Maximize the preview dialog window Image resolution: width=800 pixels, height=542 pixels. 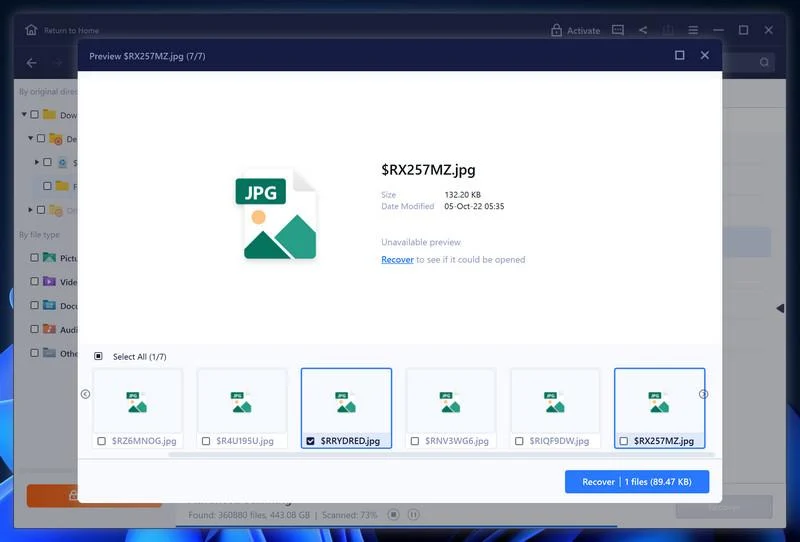(x=680, y=55)
